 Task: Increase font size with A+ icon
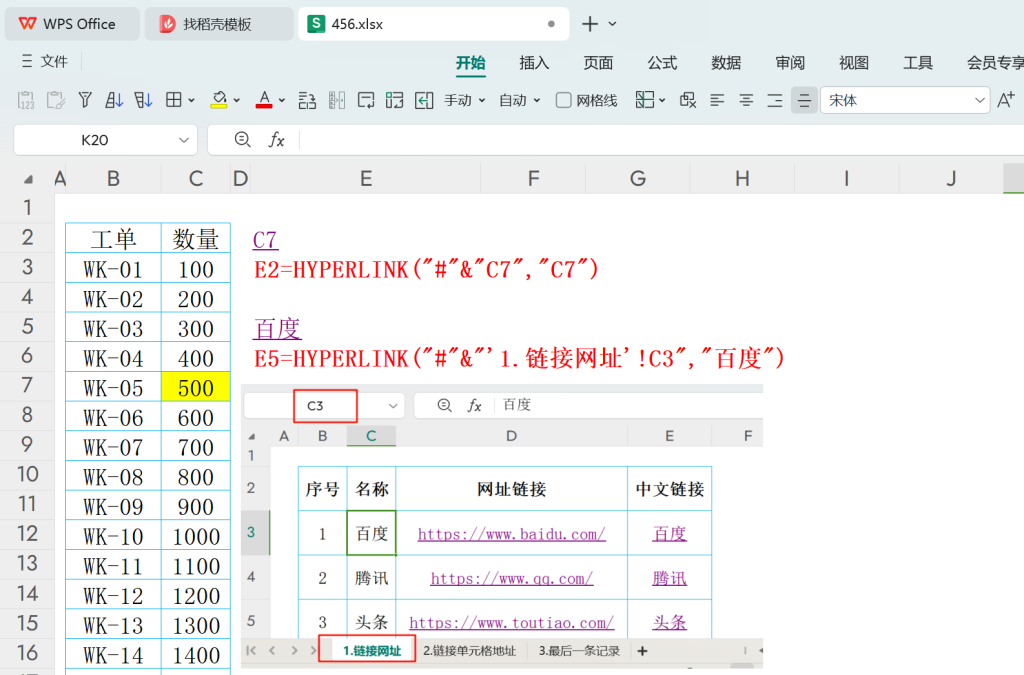(1006, 100)
